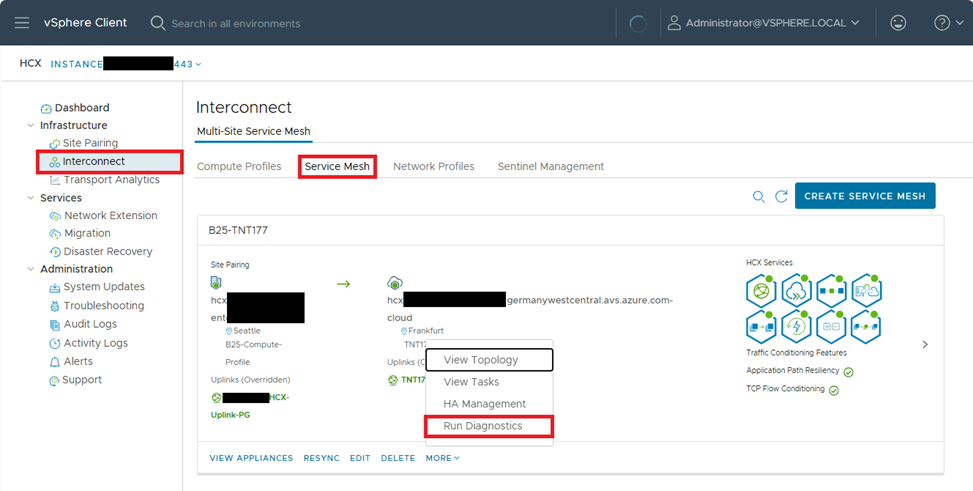Open the hamburger navigation menu
Screen dimensions: 973x491
coord(22,23)
